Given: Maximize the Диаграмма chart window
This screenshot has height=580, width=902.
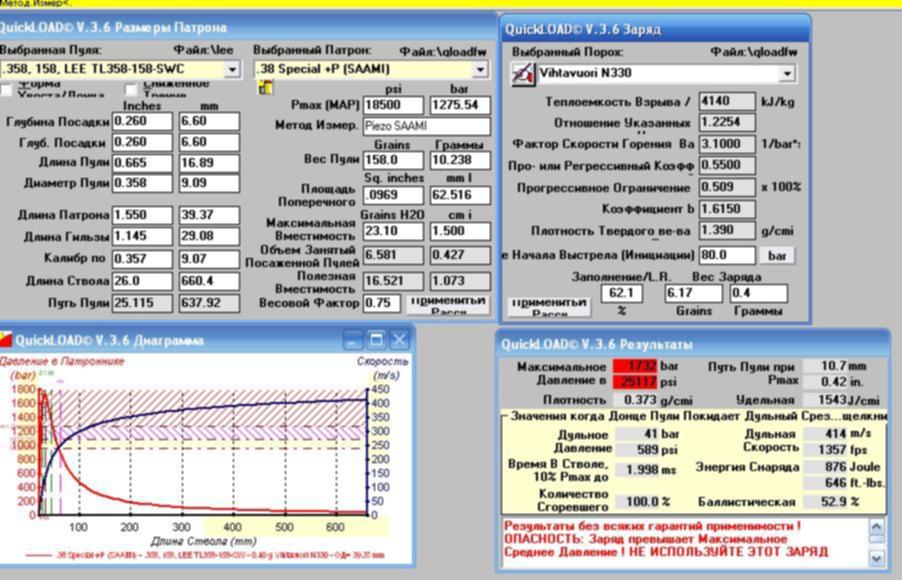Looking at the screenshot, I should coord(376,340).
